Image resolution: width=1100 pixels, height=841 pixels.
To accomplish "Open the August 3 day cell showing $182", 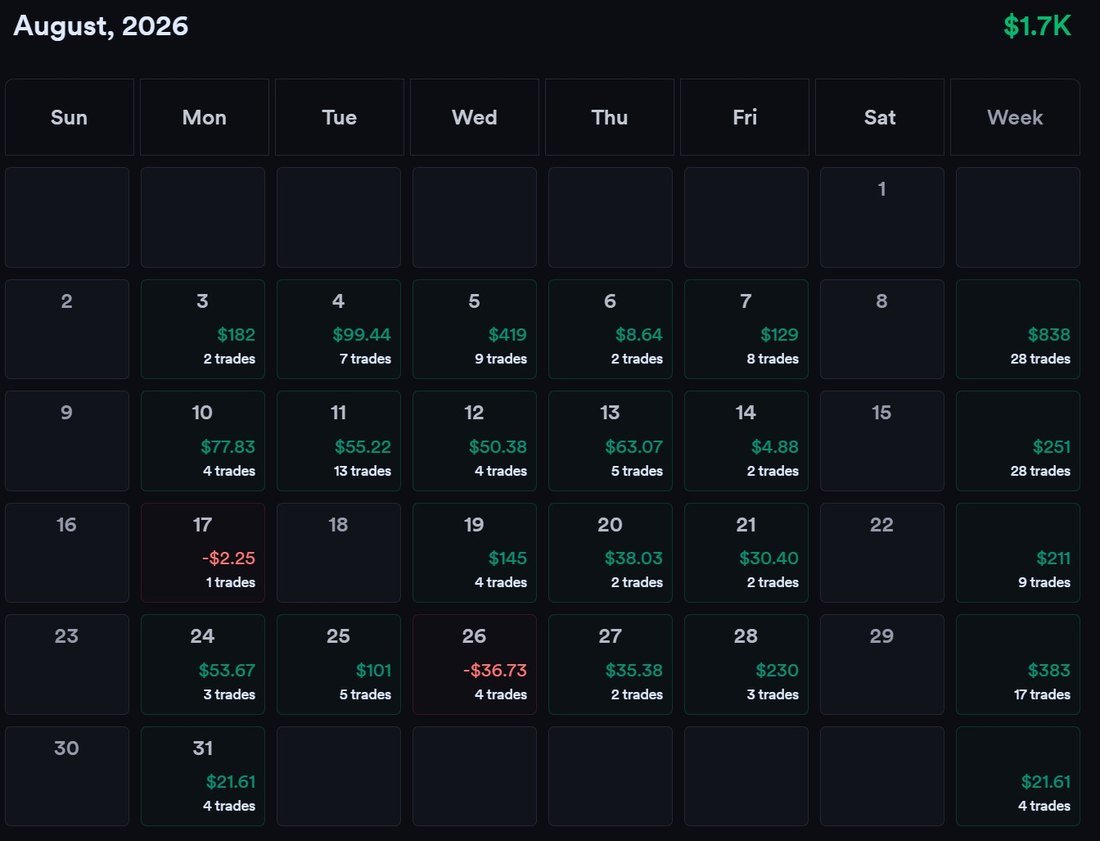I will pos(203,329).
